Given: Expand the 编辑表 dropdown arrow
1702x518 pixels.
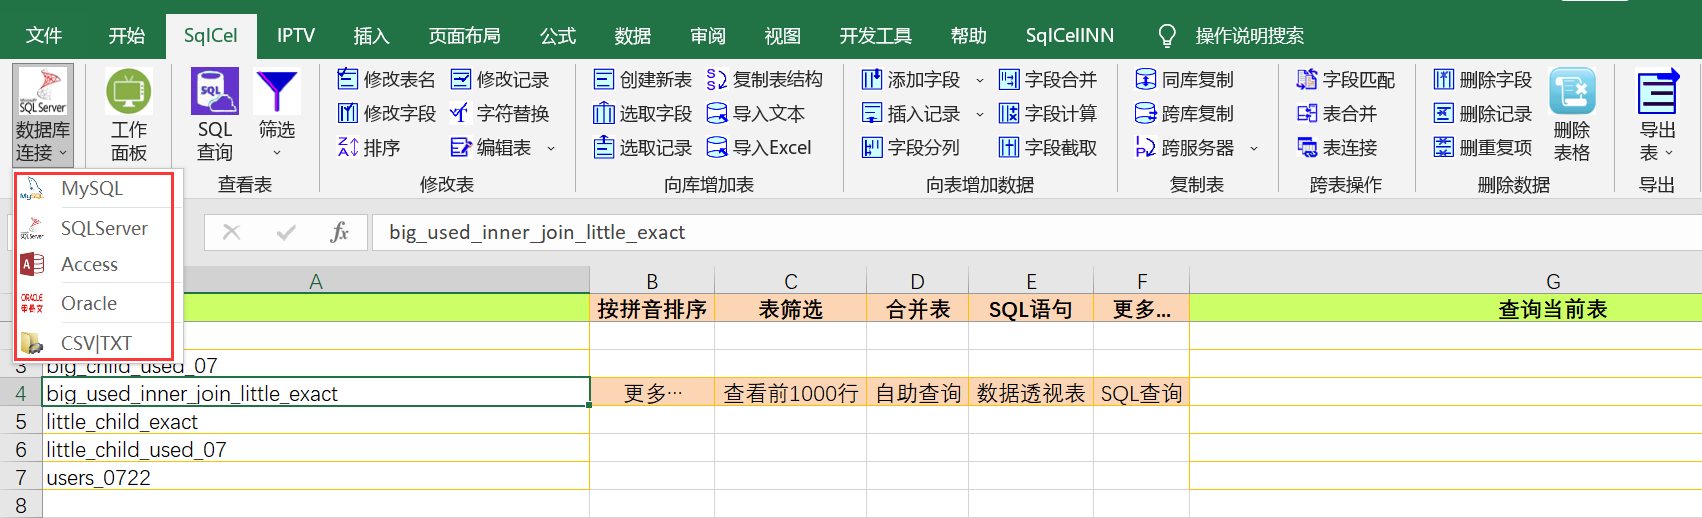Looking at the screenshot, I should [x=551, y=148].
